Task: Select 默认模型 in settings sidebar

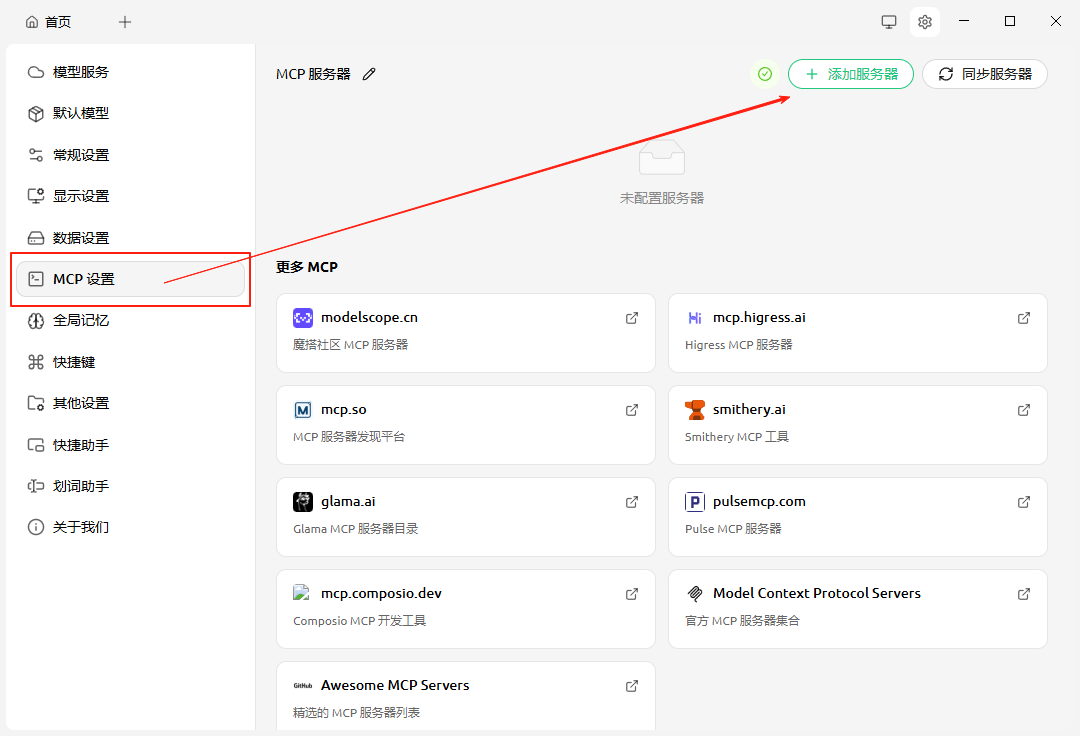Action: pos(130,114)
